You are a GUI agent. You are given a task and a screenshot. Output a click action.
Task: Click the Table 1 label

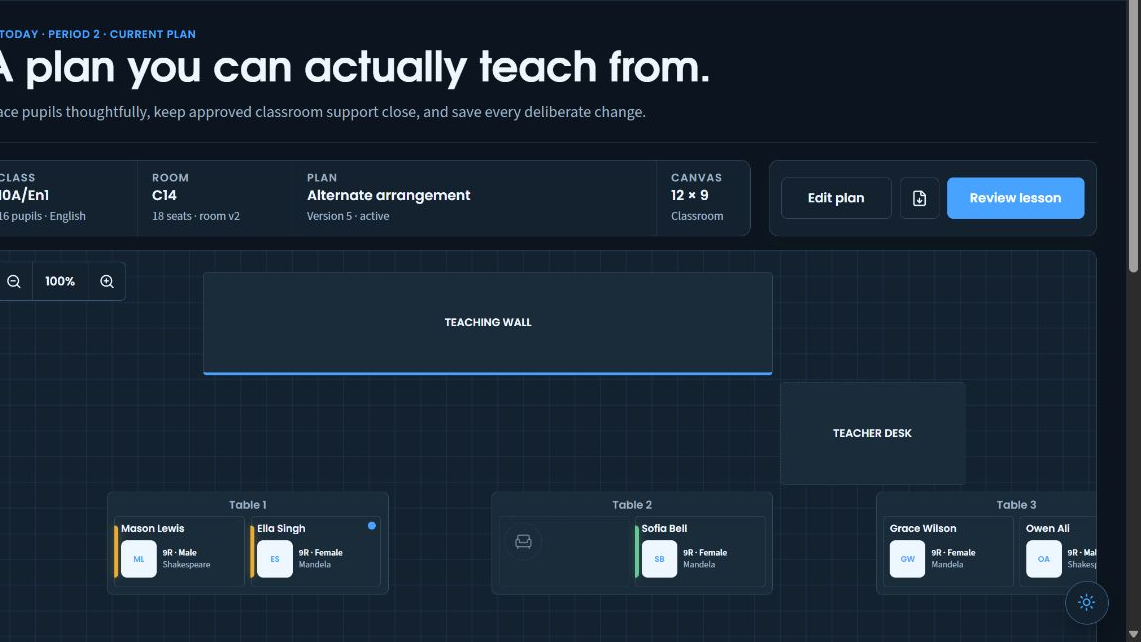247,505
